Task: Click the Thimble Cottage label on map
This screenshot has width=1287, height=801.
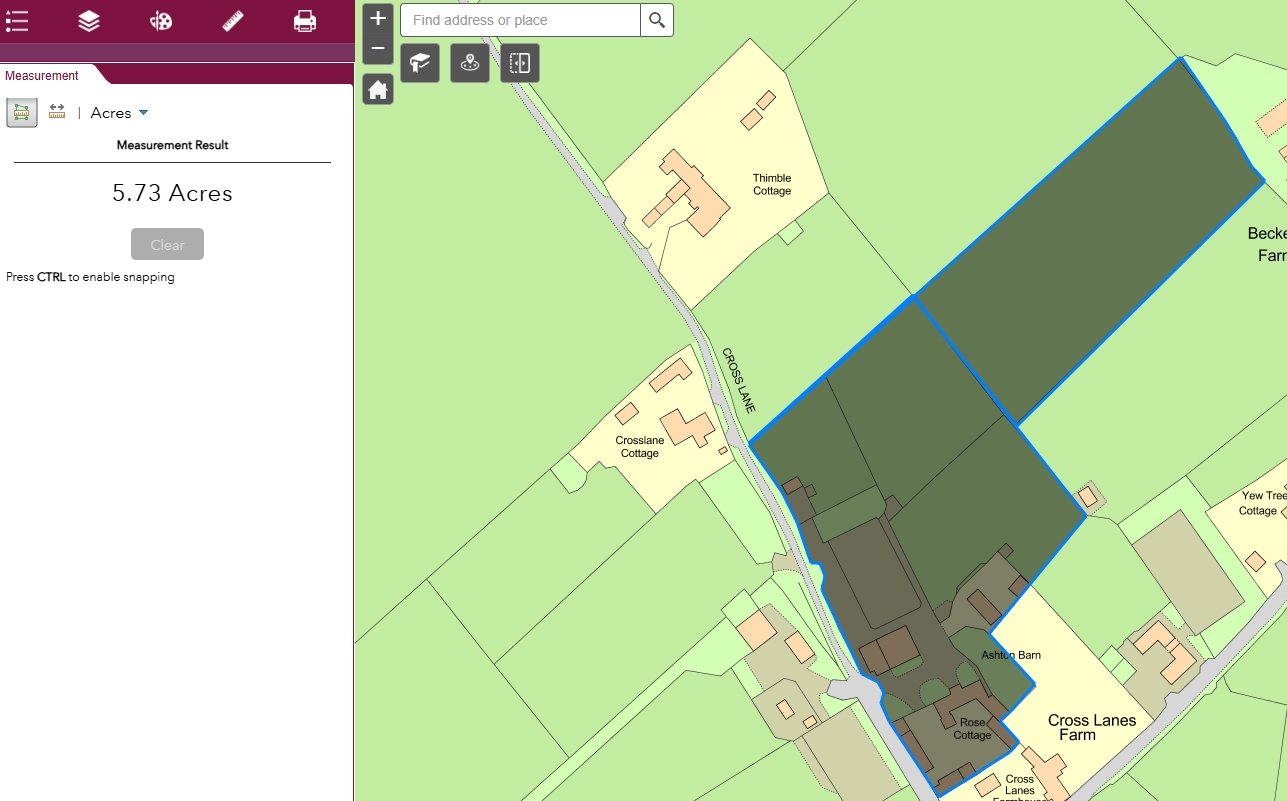Action: click(772, 185)
